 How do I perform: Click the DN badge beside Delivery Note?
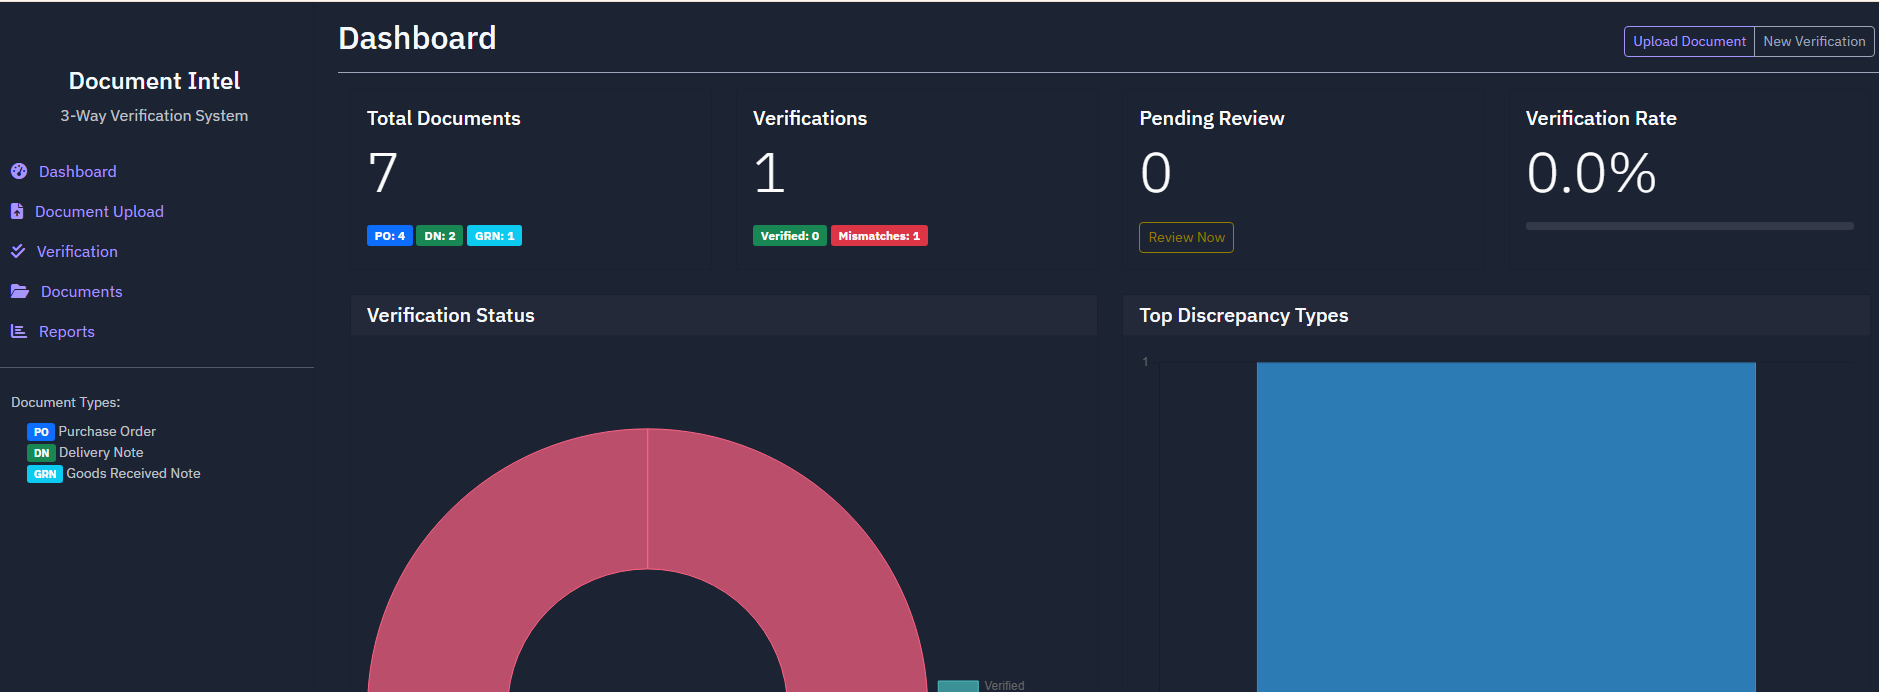[41, 453]
